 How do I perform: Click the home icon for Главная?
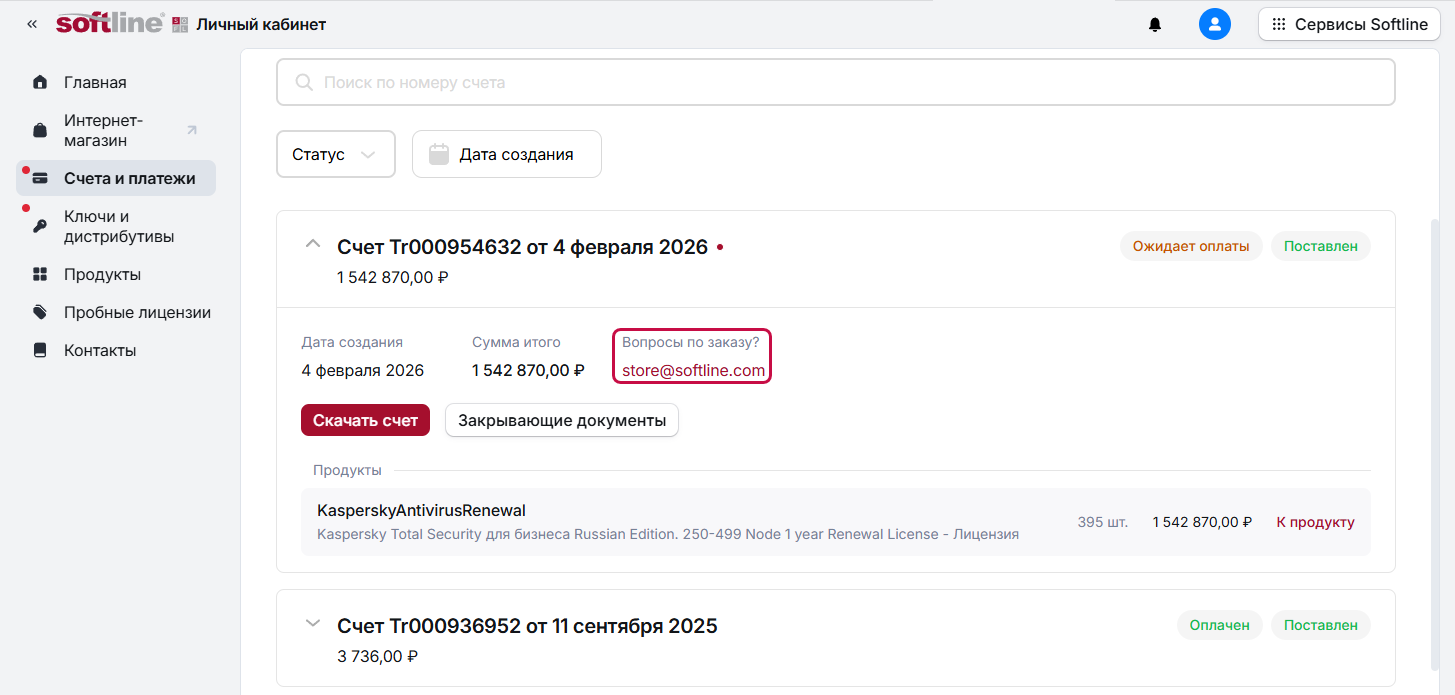[x=40, y=82]
